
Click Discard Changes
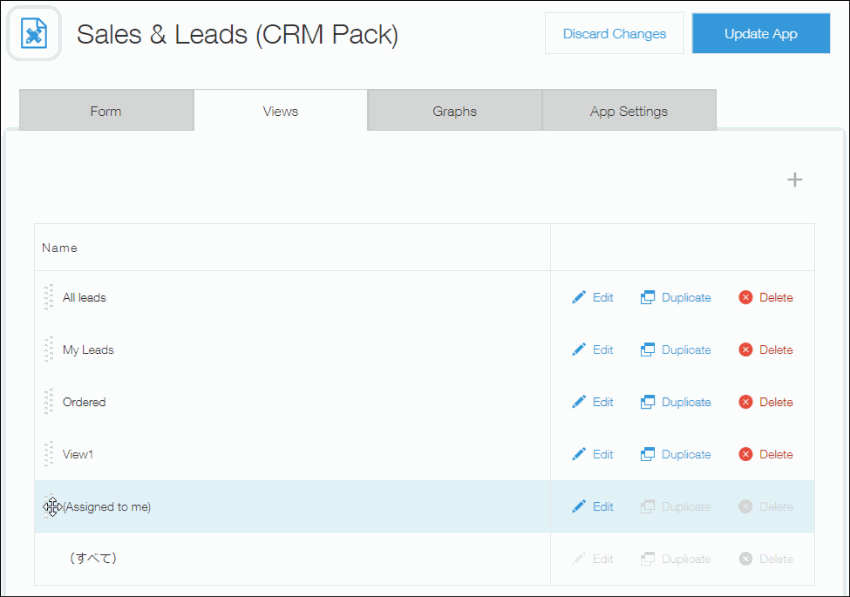(614, 33)
